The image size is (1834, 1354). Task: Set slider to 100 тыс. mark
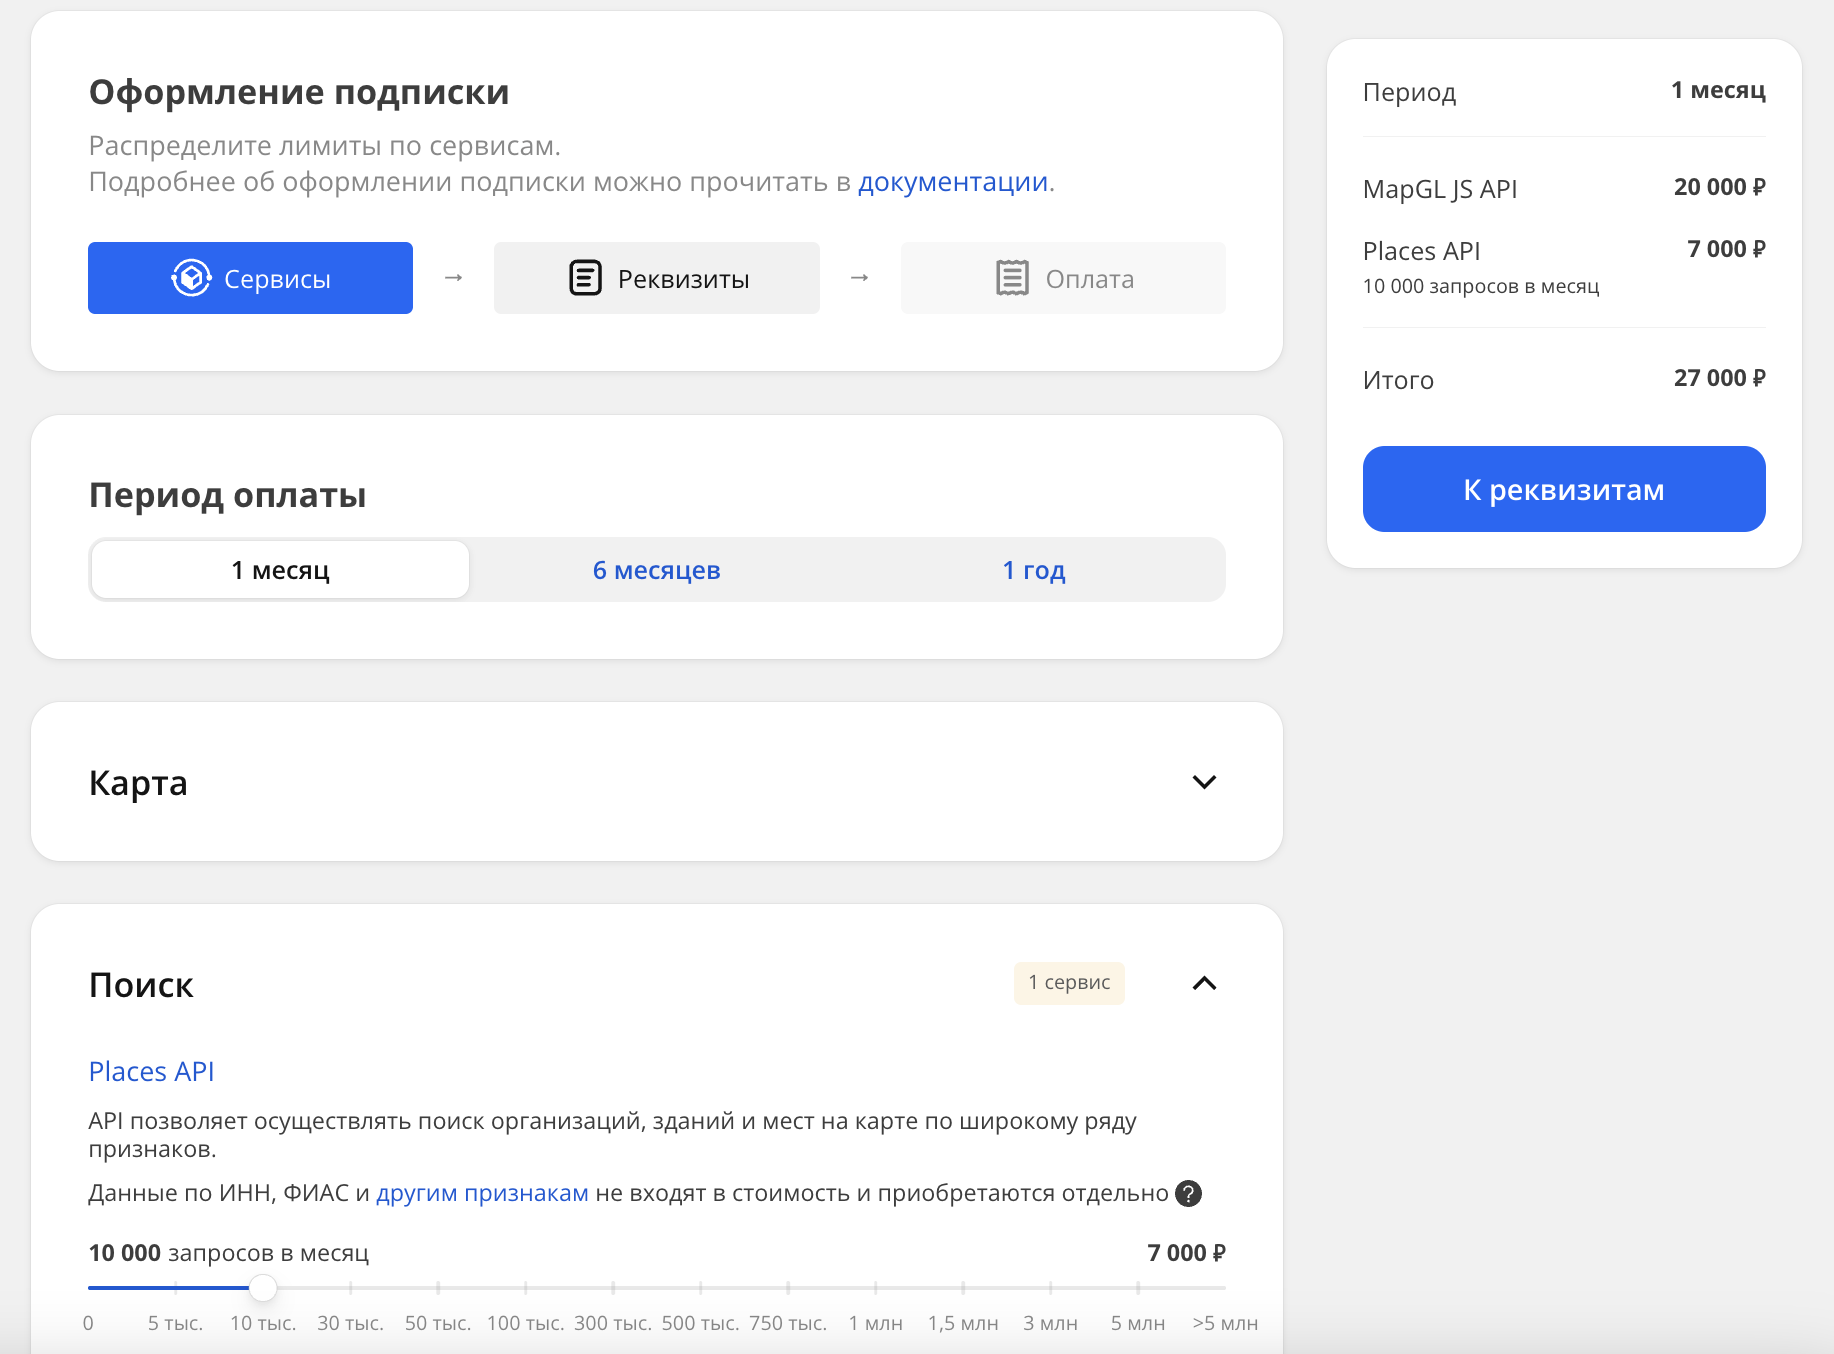pos(526,1288)
